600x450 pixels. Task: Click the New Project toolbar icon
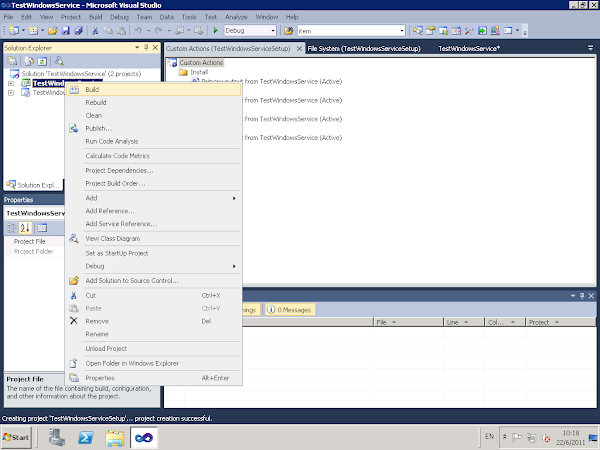point(14,31)
